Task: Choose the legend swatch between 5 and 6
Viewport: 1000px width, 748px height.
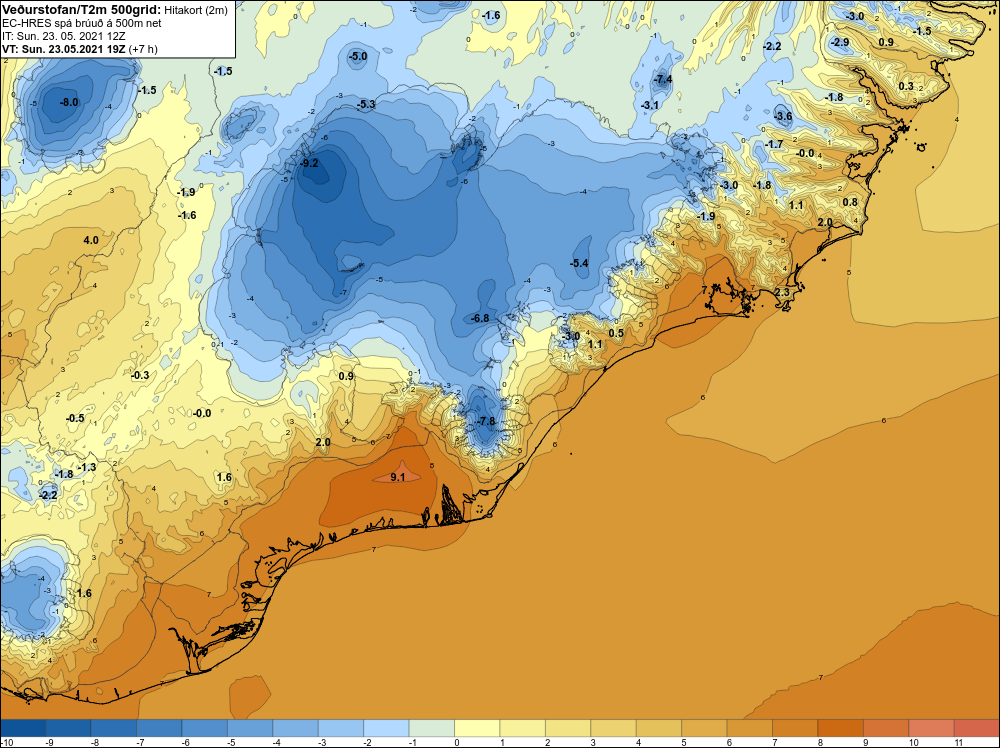Action: coord(704,728)
